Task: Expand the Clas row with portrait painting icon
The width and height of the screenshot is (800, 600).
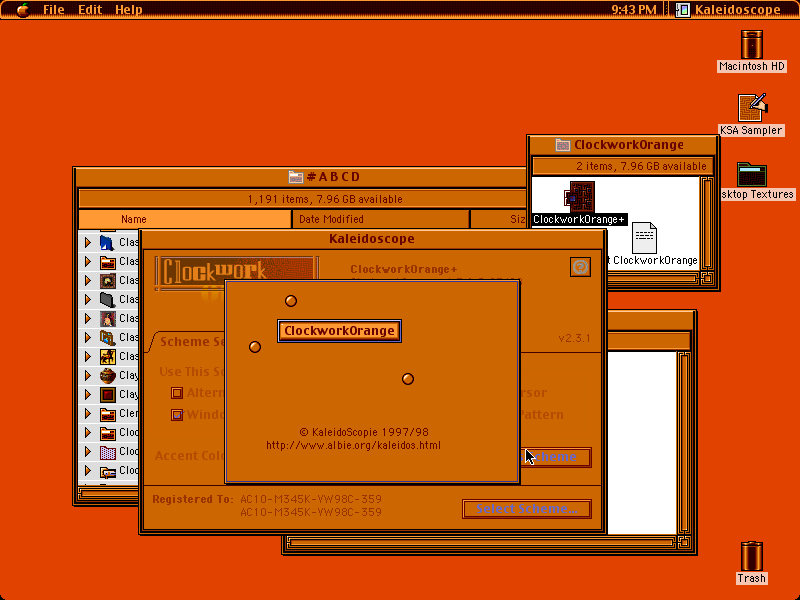Action: [x=88, y=318]
